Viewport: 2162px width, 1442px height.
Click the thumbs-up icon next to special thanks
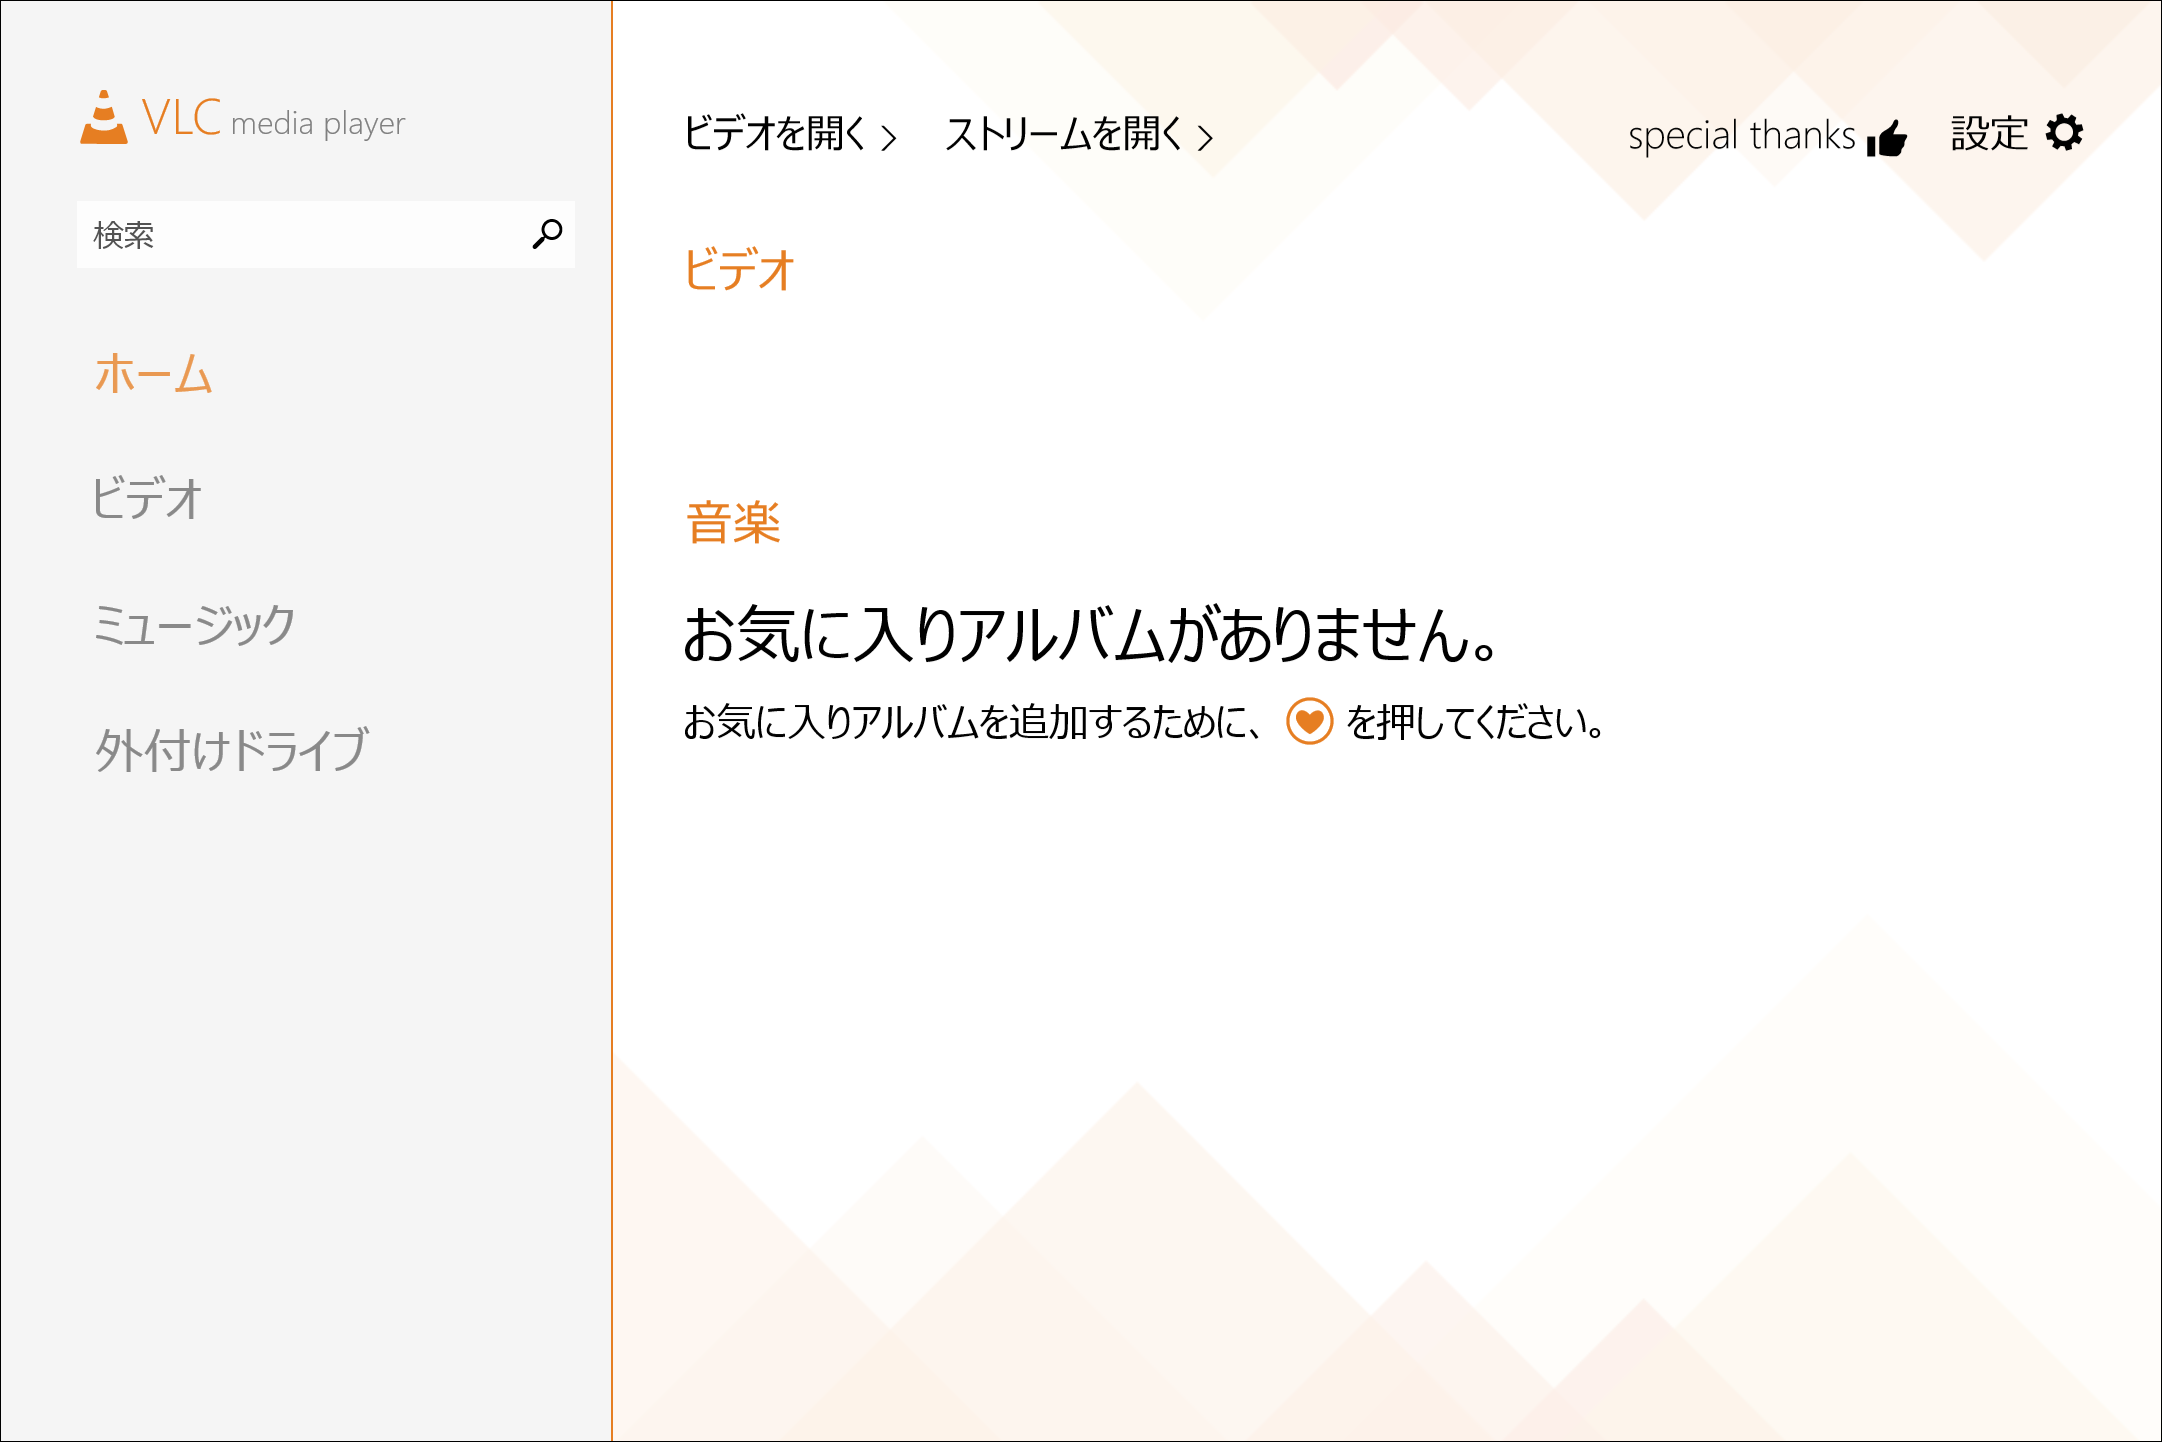point(1888,137)
